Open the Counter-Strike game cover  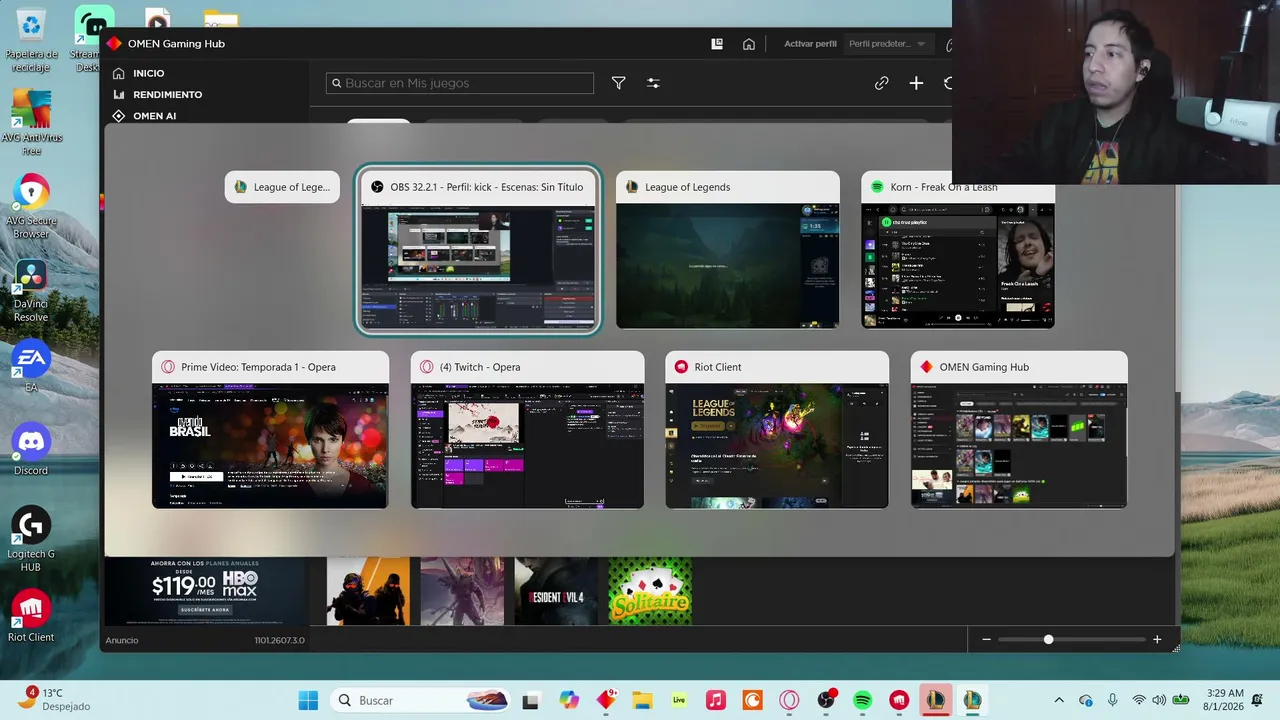(x=368, y=591)
